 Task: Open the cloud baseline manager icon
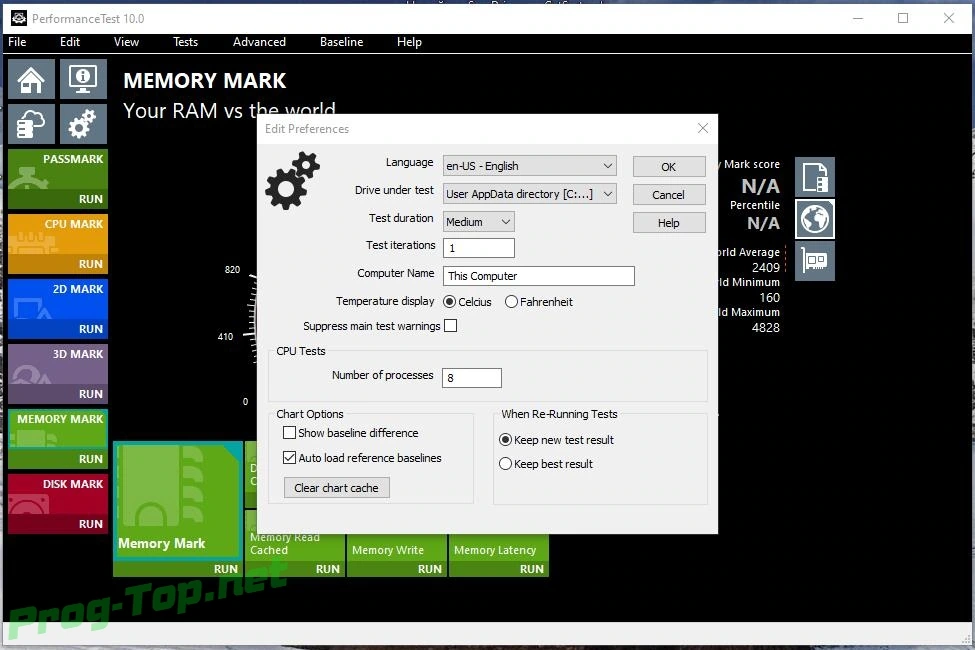point(32,124)
